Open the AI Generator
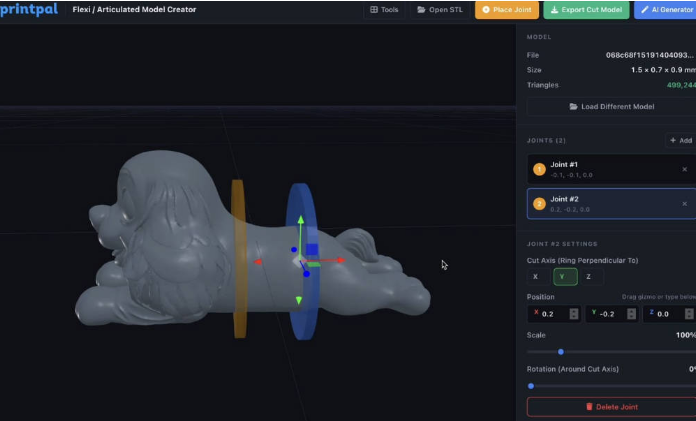 point(667,10)
